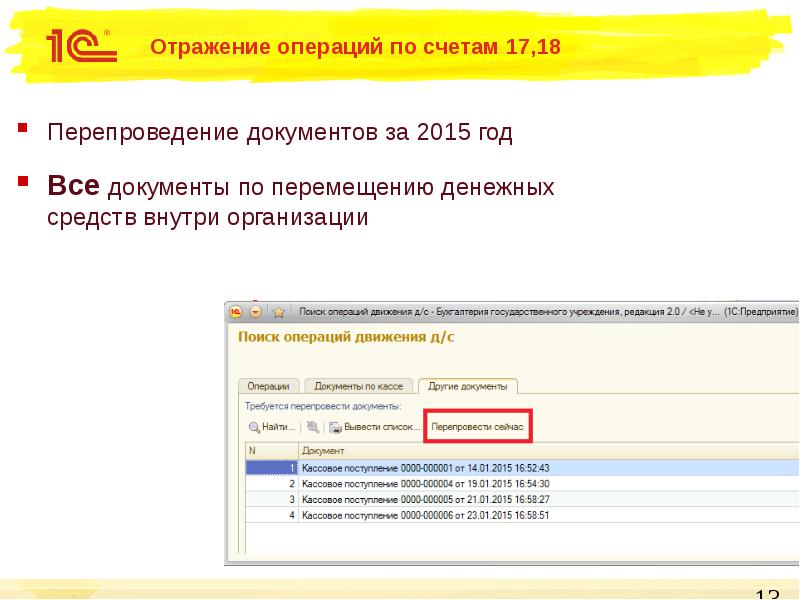
Task: Open the round dropdown menu button in title bar
Action: 256,312
